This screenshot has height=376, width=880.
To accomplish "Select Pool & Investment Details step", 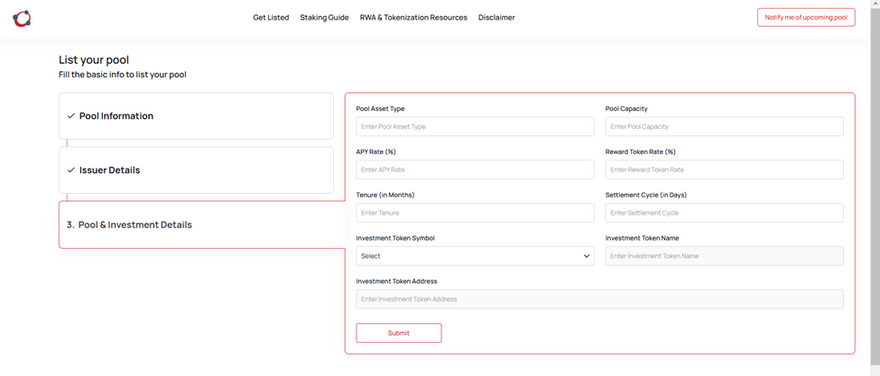I will point(202,224).
